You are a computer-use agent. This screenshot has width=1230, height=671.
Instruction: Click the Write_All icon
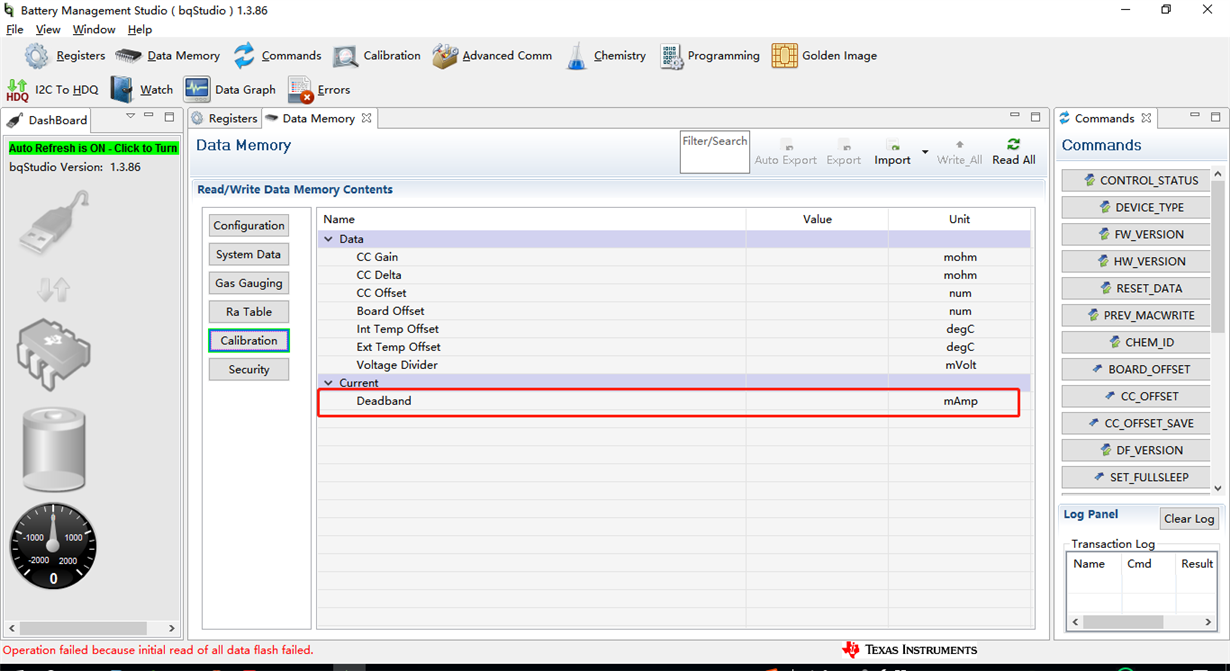960,145
